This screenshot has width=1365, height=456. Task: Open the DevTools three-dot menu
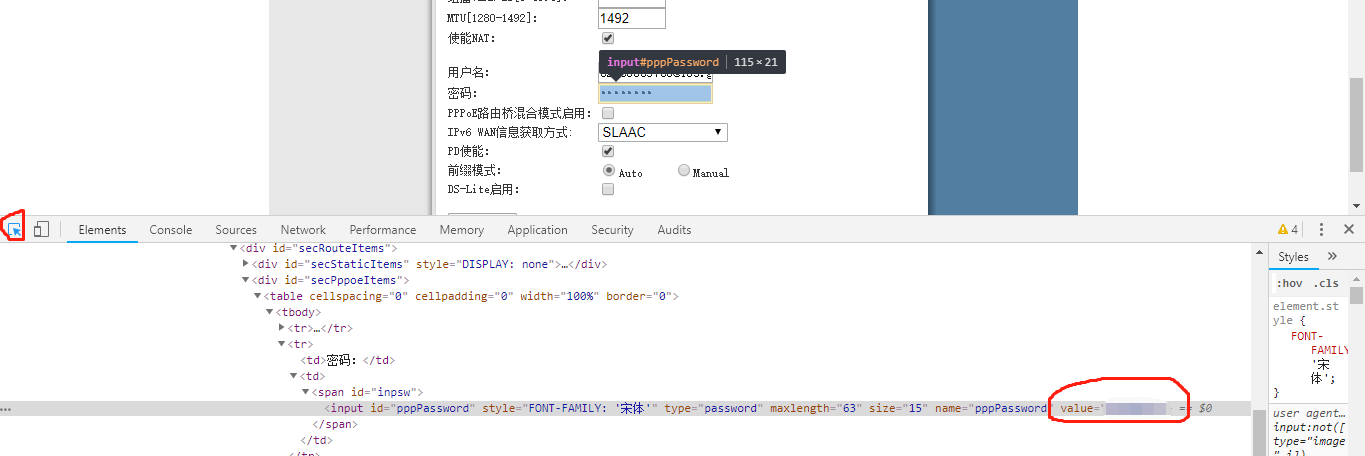pyautogui.click(x=1321, y=229)
